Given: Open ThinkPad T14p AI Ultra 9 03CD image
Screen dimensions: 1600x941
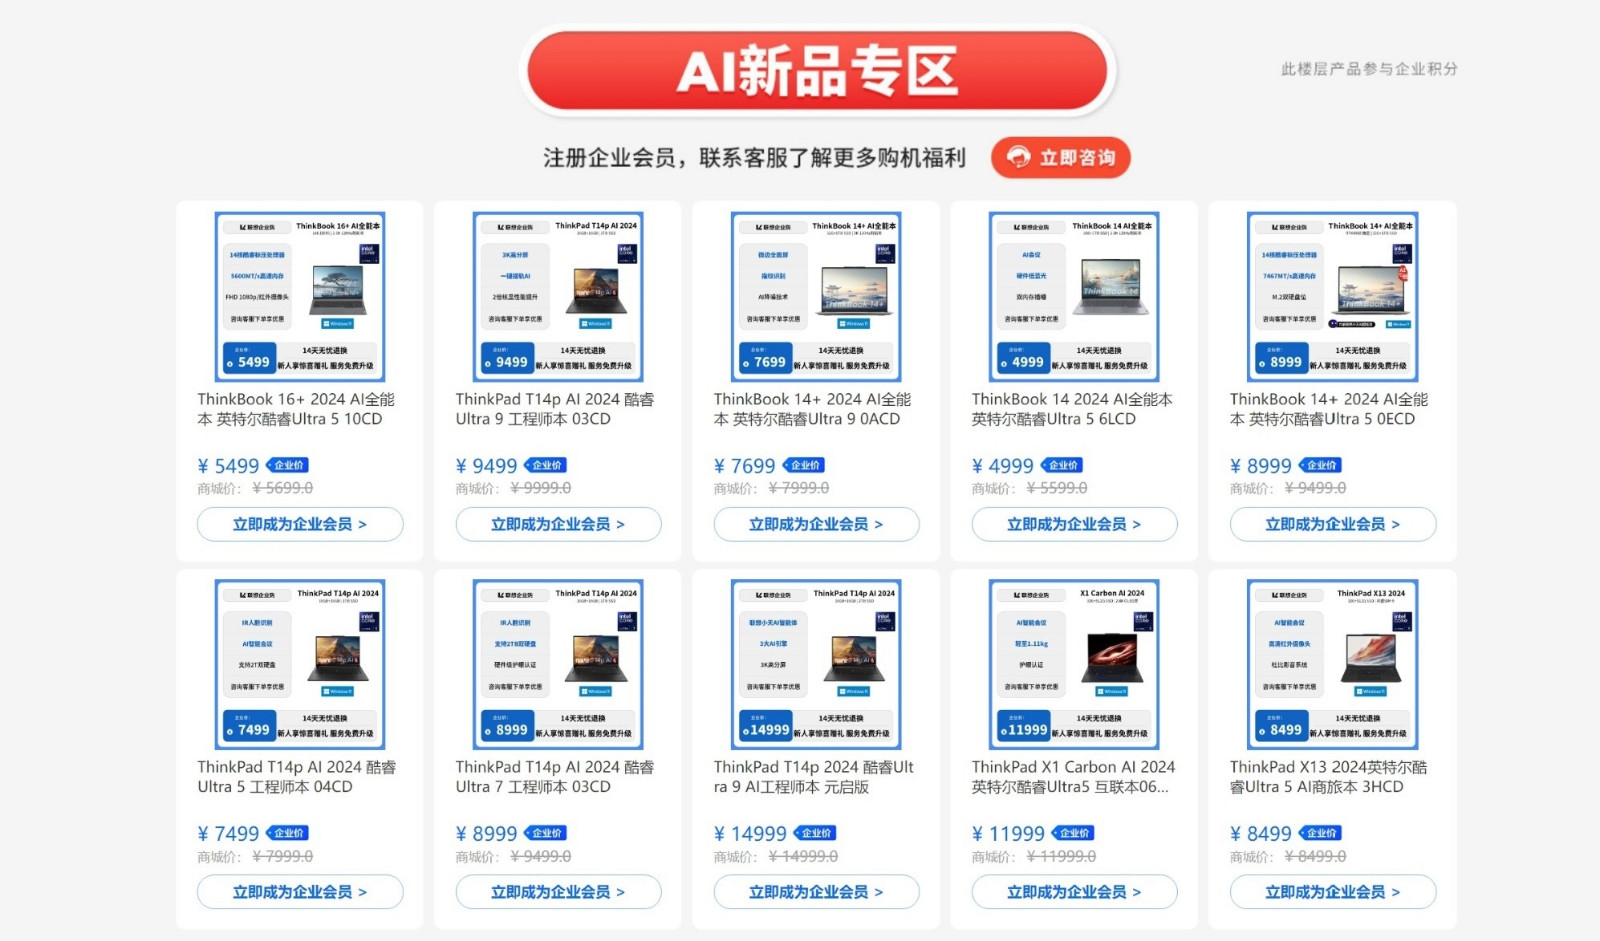Looking at the screenshot, I should 558,296.
